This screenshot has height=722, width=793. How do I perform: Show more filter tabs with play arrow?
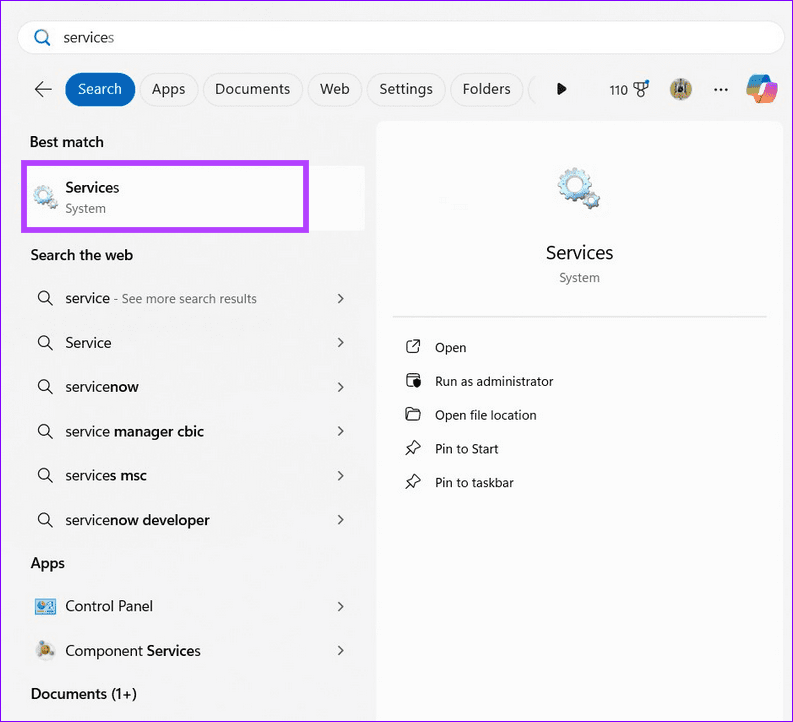[561, 89]
